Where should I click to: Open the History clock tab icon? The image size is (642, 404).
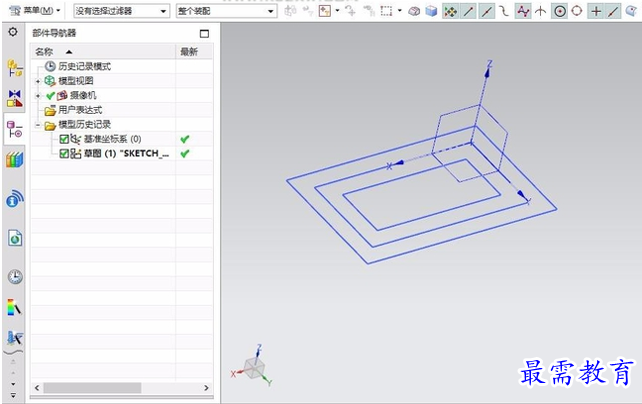tap(15, 277)
